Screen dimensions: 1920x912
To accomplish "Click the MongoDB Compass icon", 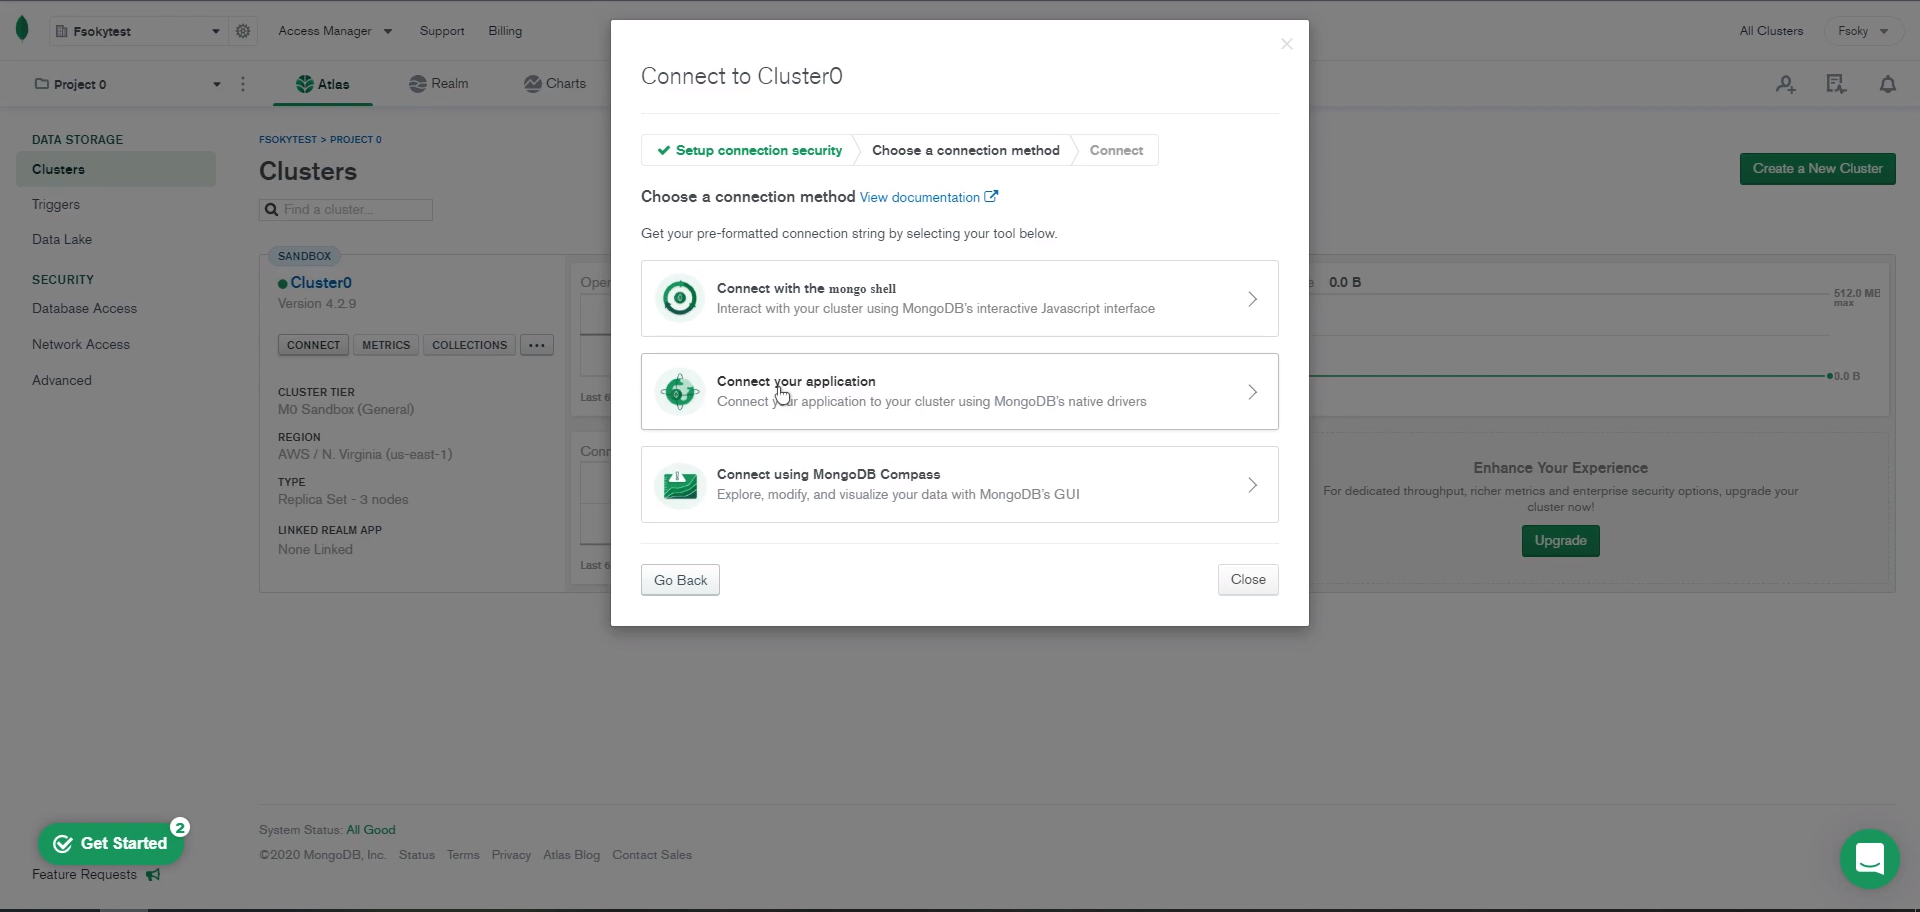I will 680,484.
